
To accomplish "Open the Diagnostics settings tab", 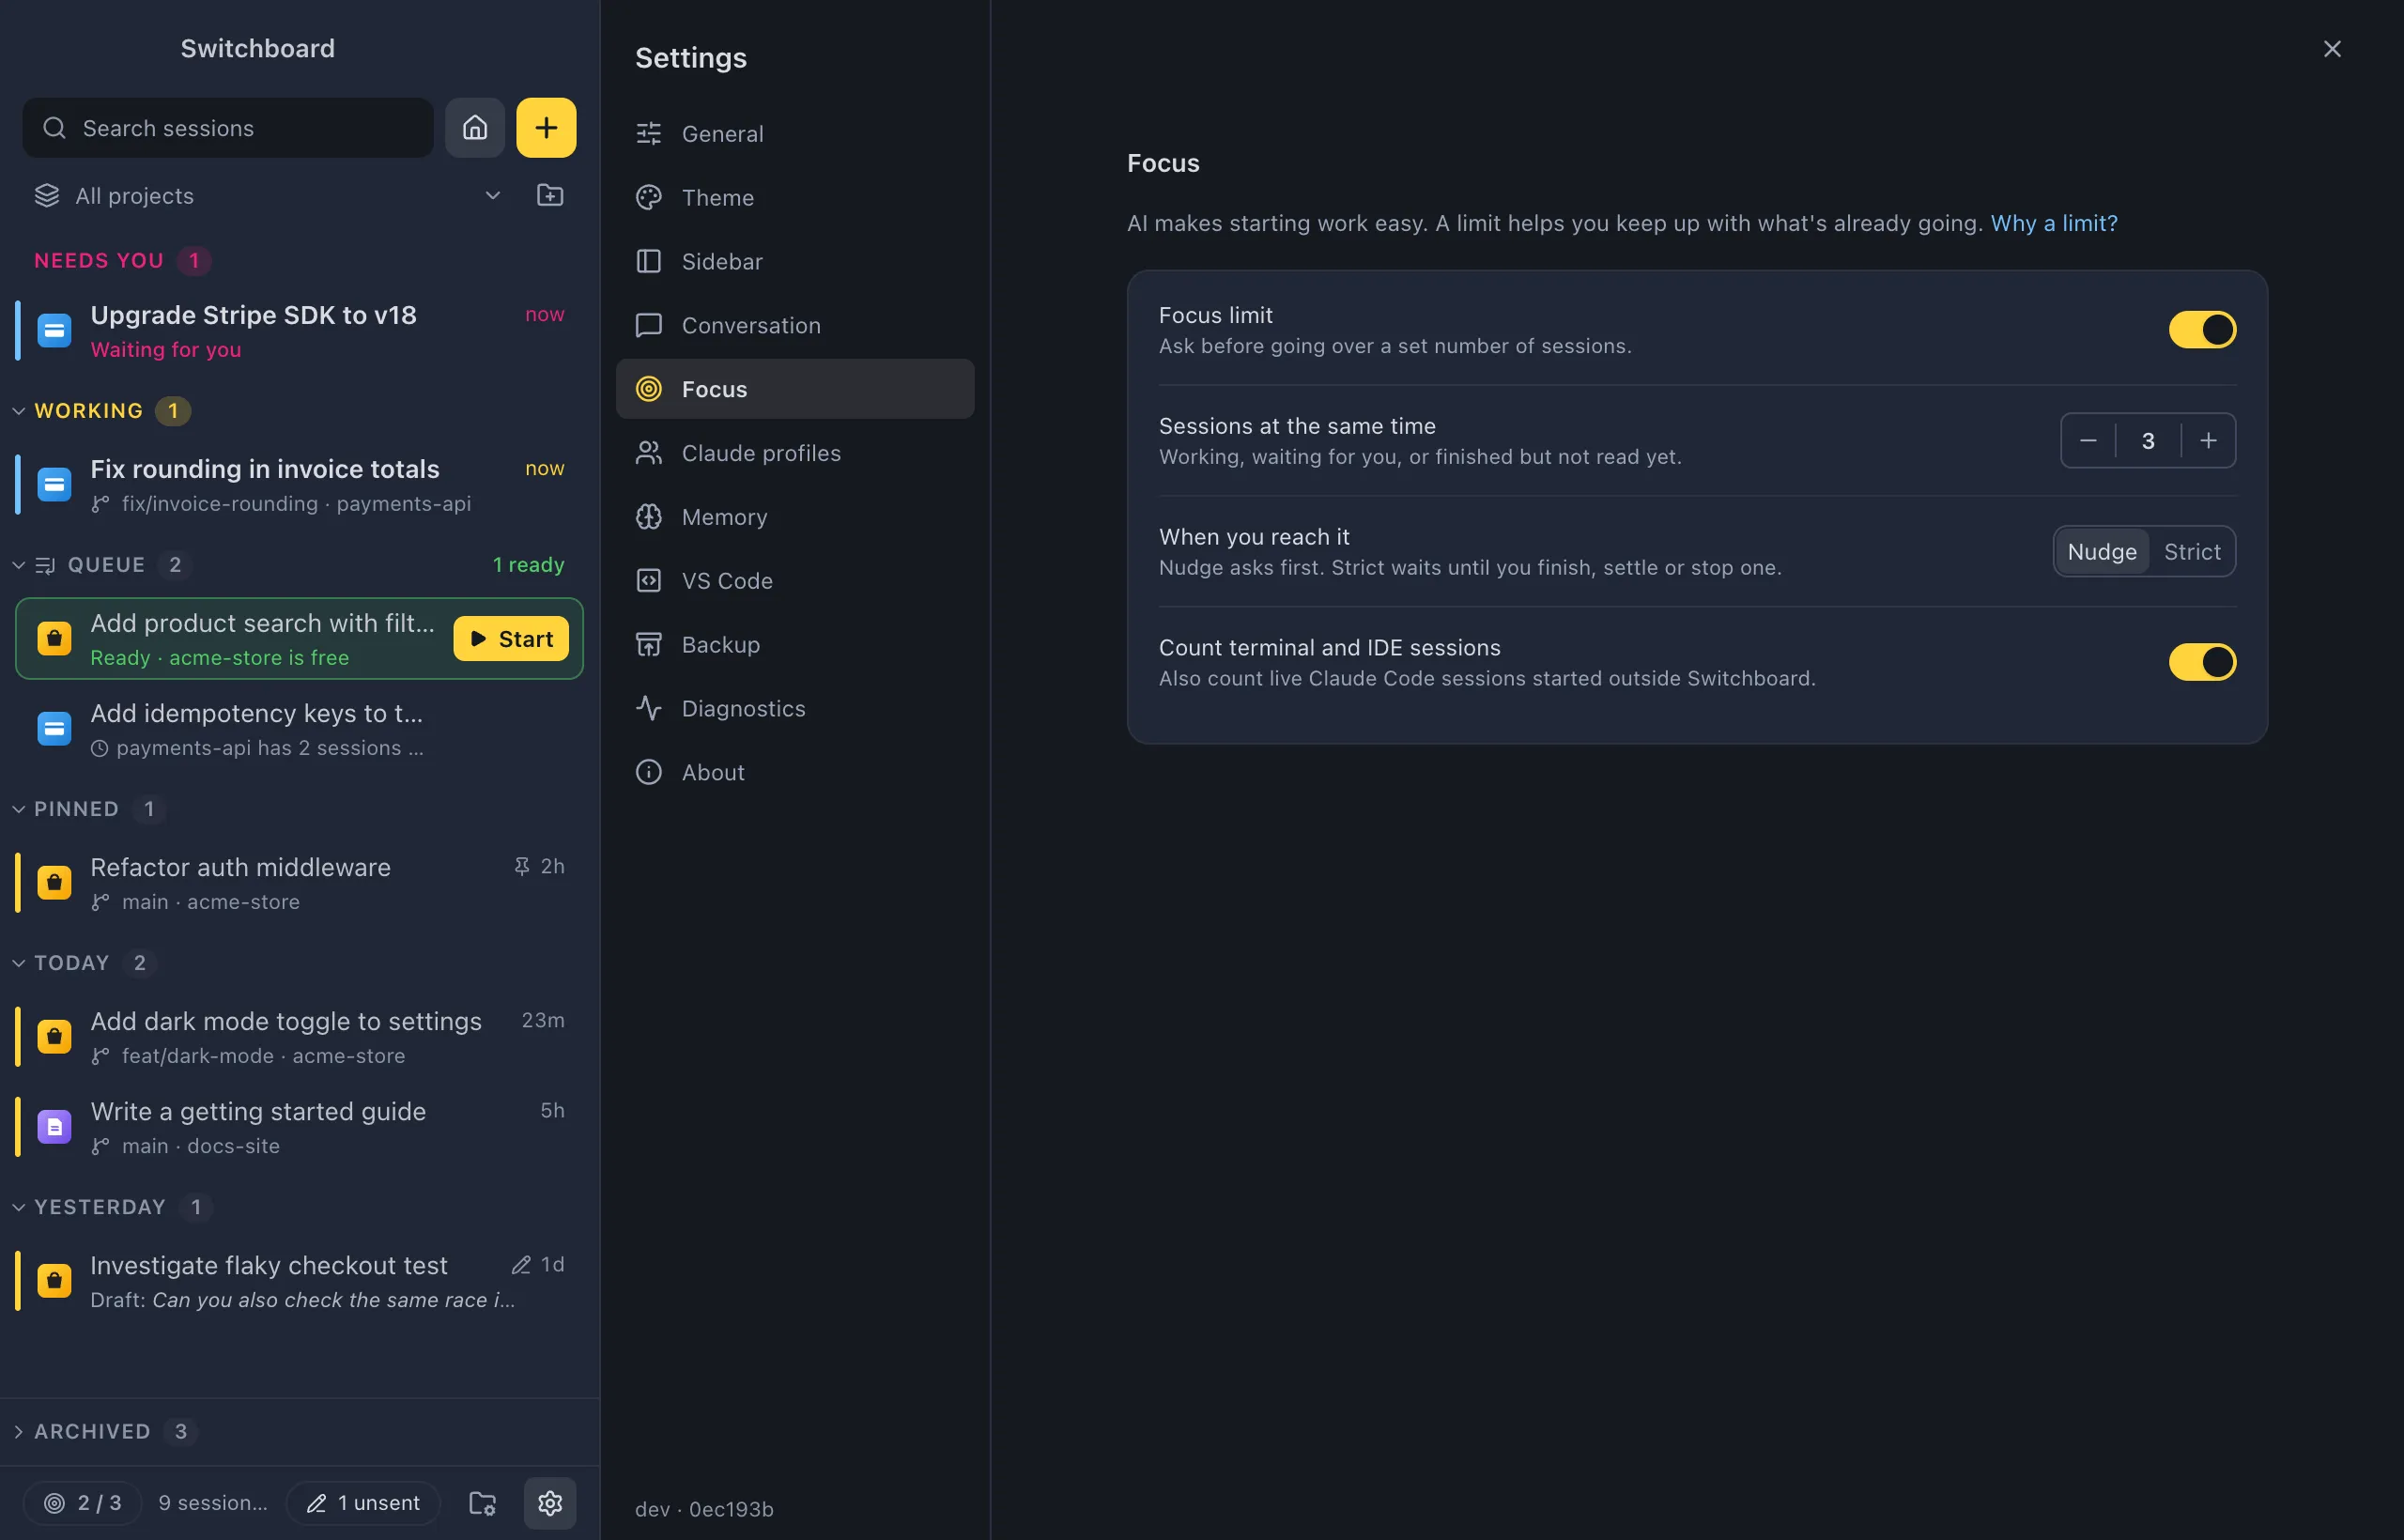I will coord(795,709).
